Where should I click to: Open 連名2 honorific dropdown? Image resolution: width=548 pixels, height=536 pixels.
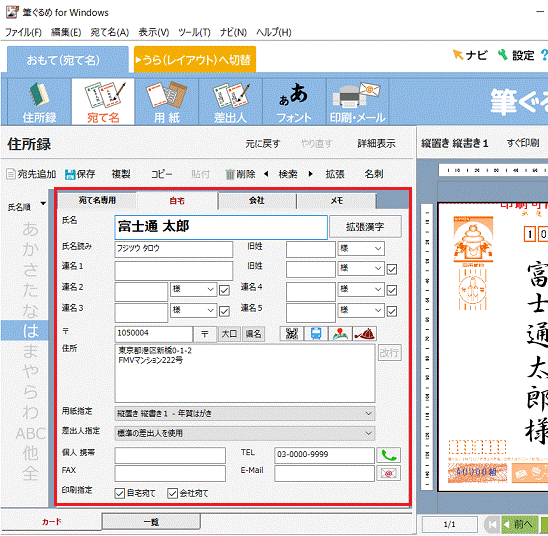click(194, 289)
